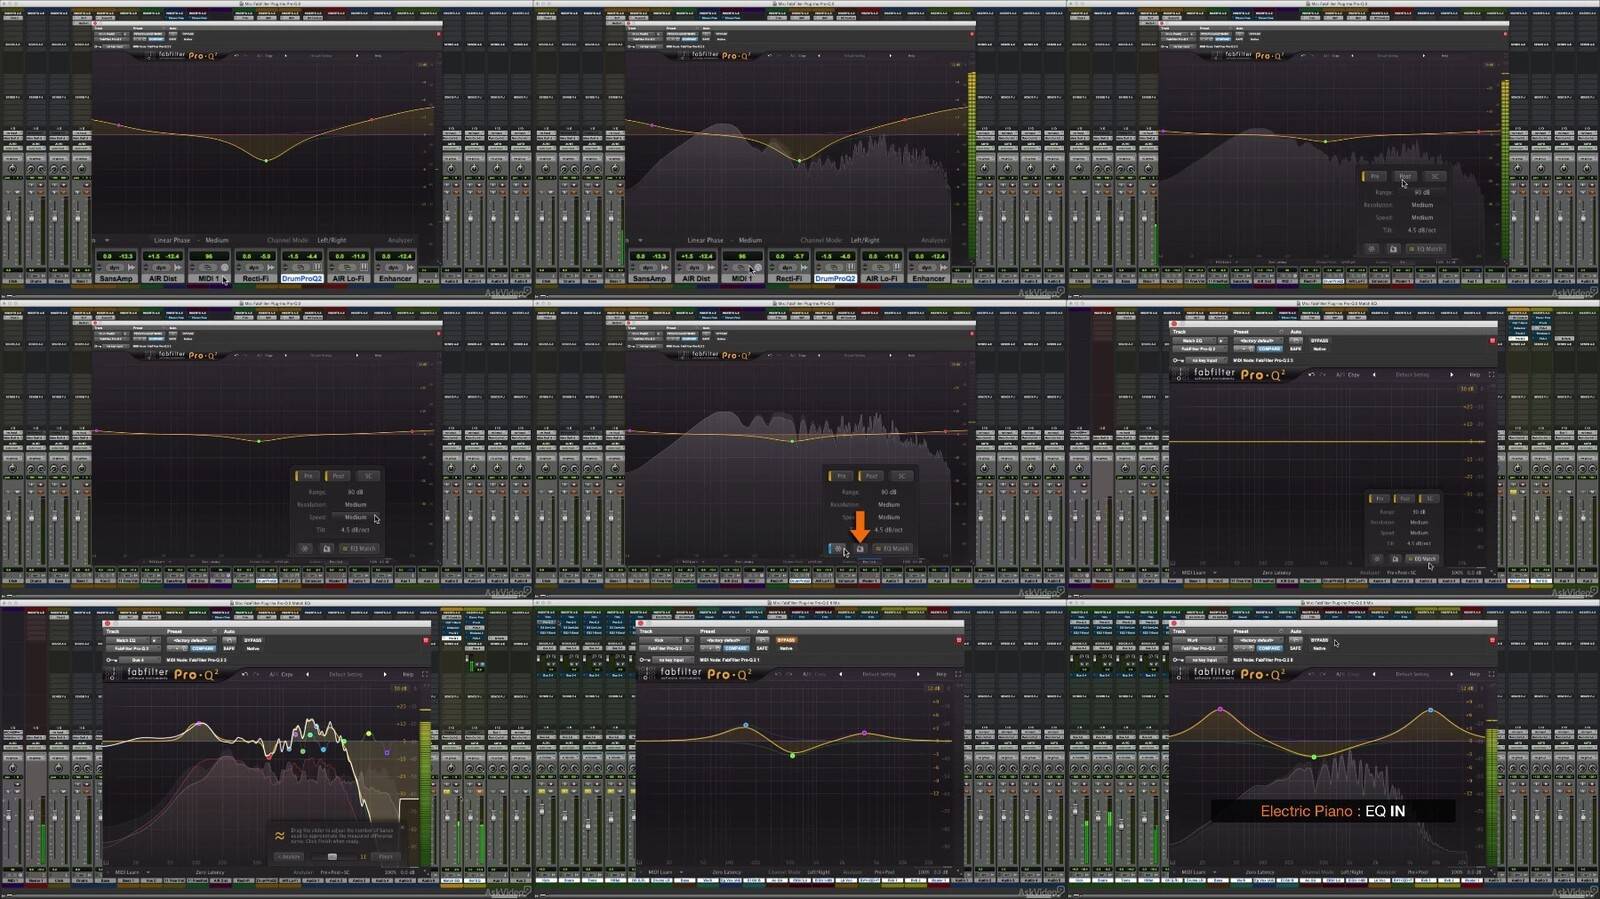Click red target button in Electric Piano plugin header
The width and height of the screenshot is (1600, 899).
click(x=1492, y=640)
